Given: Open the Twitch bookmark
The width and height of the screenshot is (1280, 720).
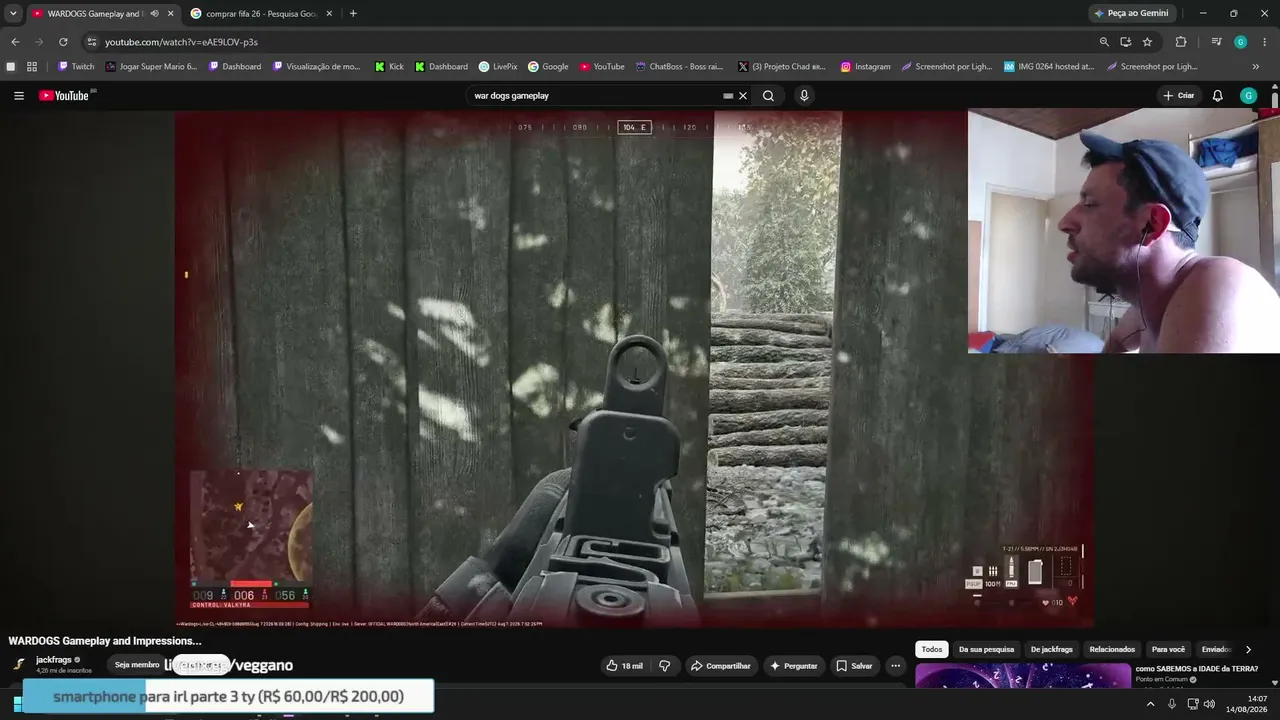Looking at the screenshot, I should pyautogui.click(x=76, y=67).
